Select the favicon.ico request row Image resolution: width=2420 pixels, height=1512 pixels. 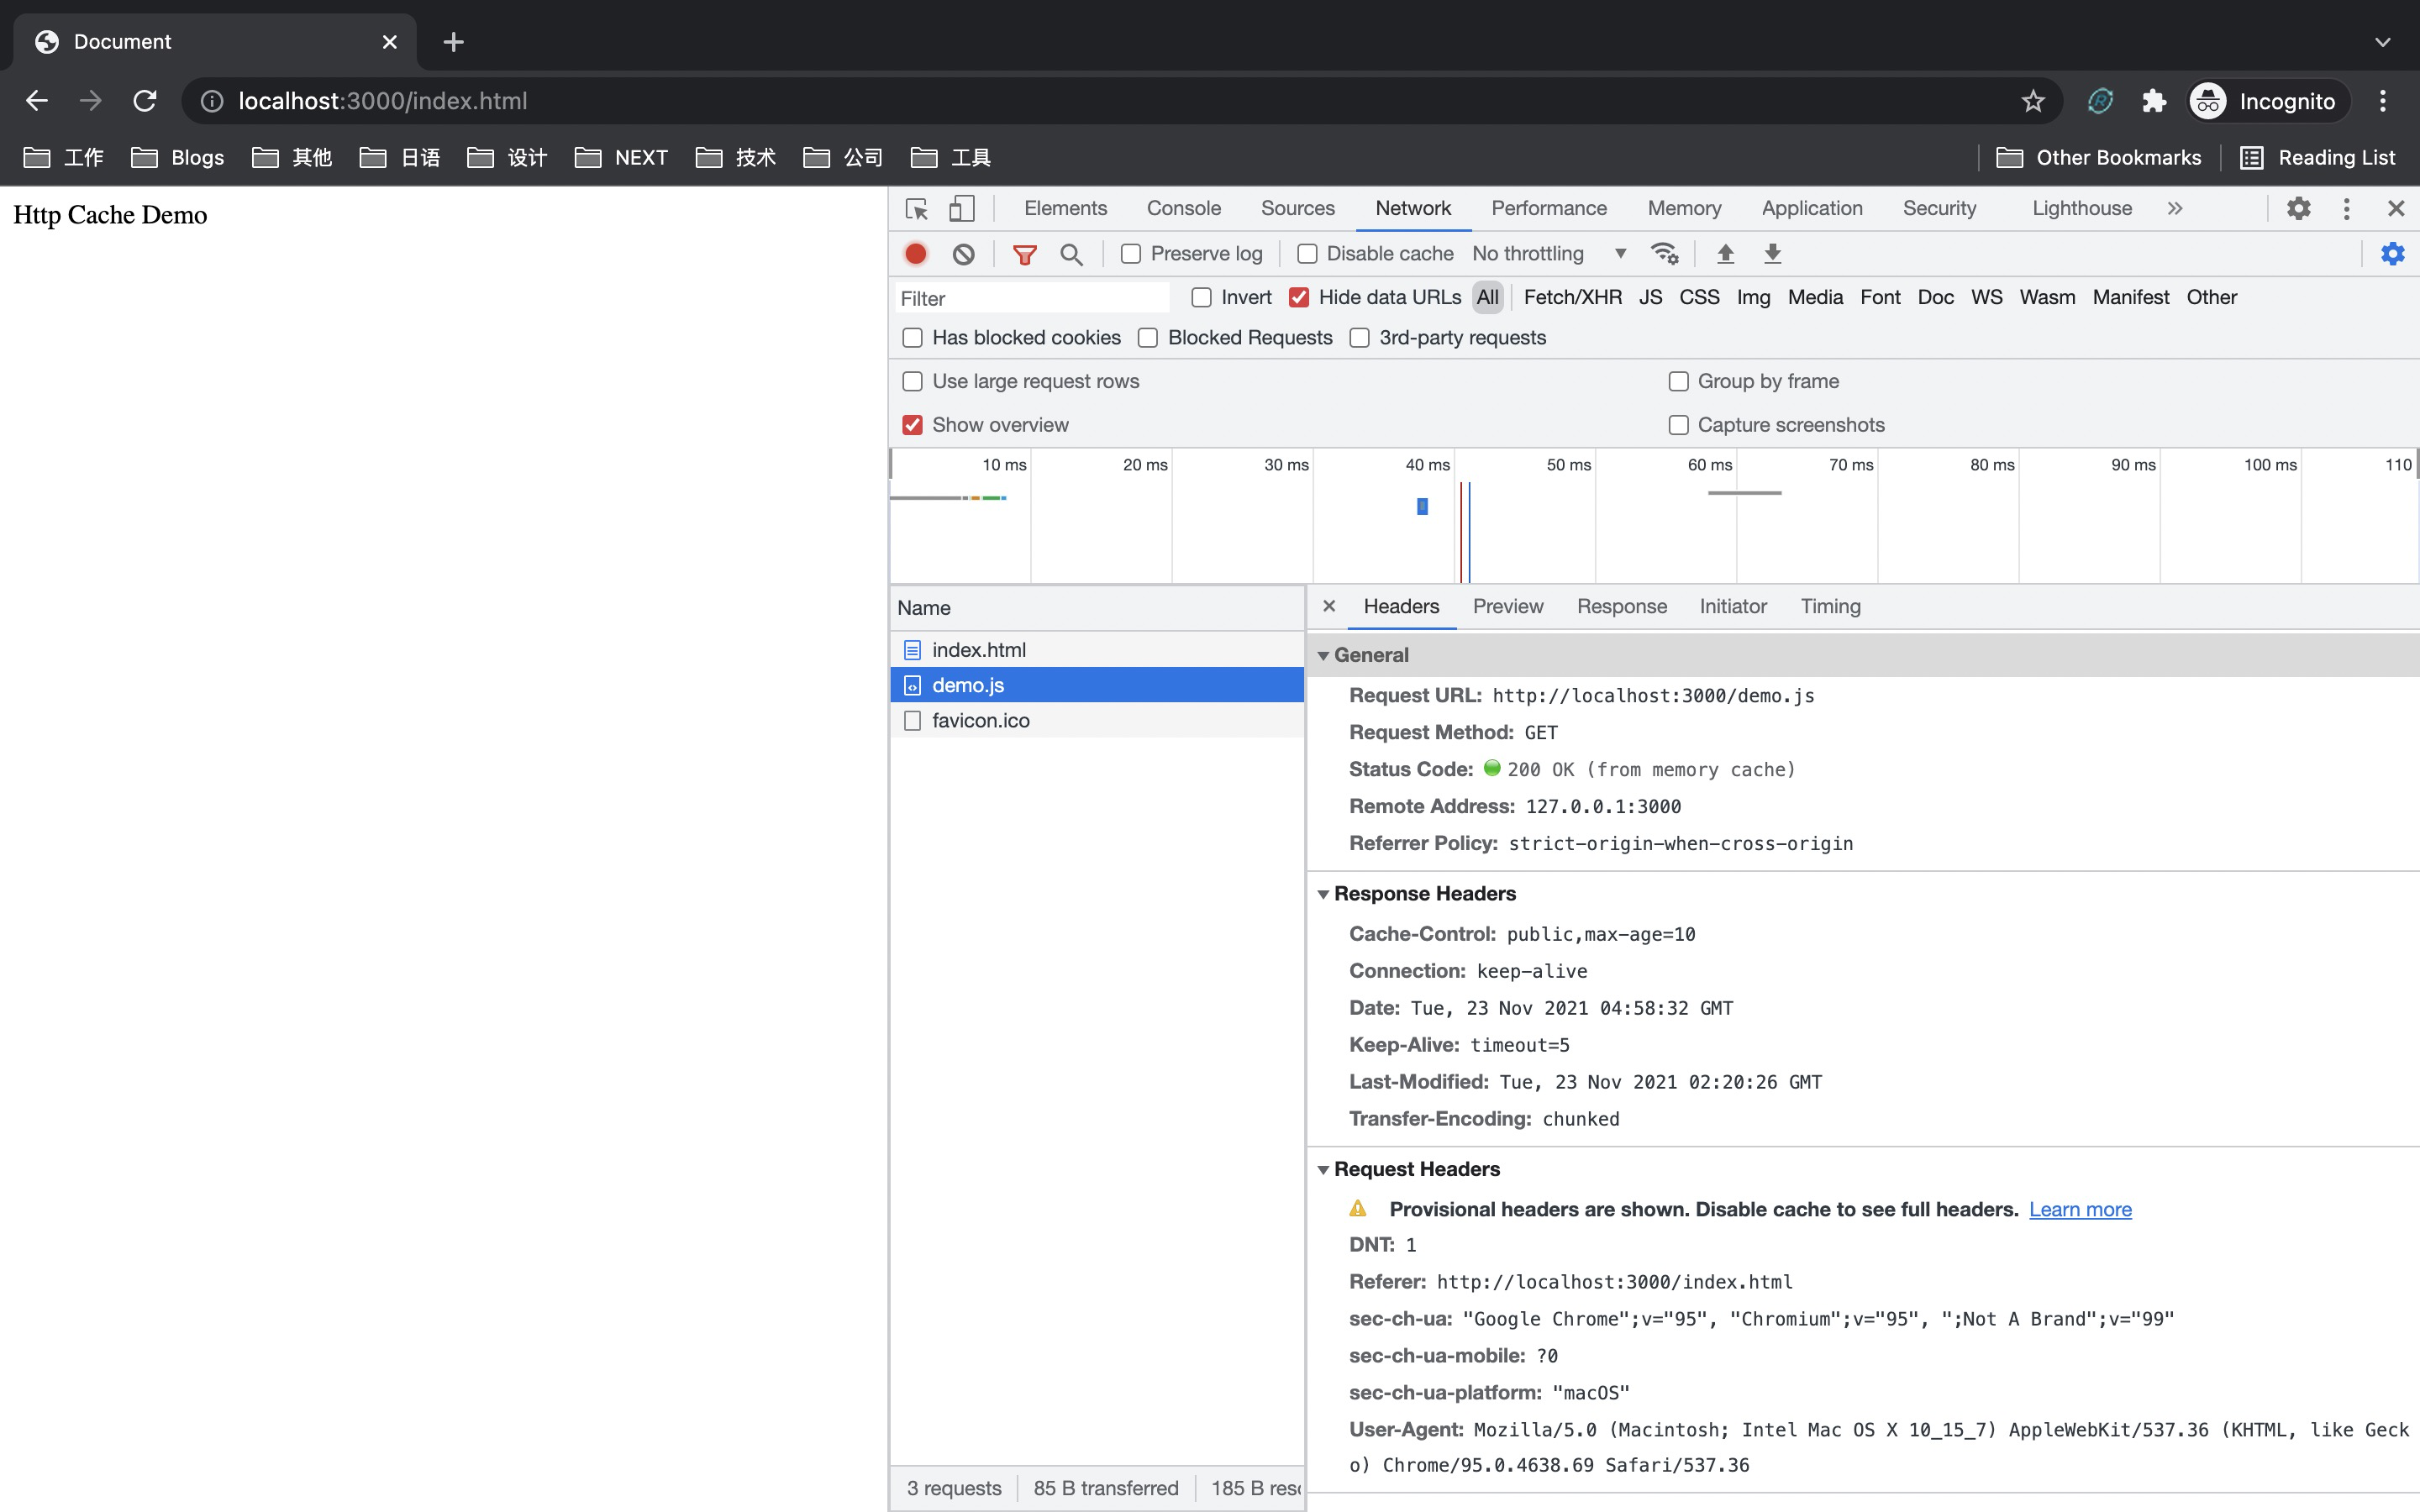coord(1097,720)
